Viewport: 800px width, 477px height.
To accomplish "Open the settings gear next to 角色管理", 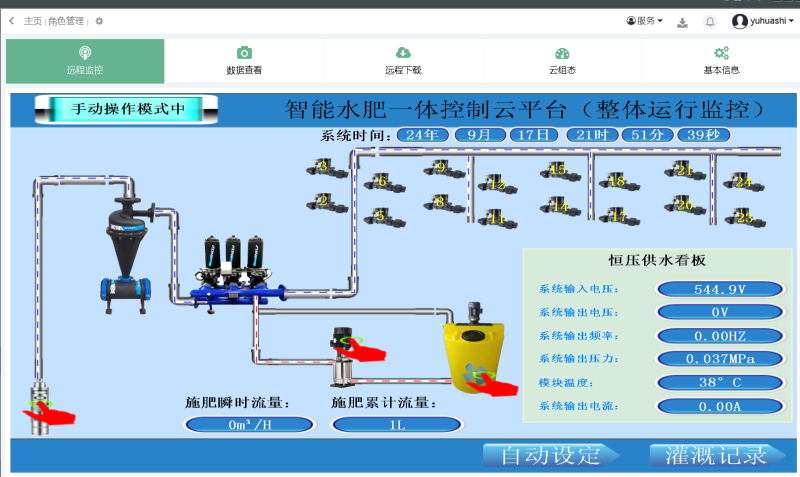I will point(99,21).
